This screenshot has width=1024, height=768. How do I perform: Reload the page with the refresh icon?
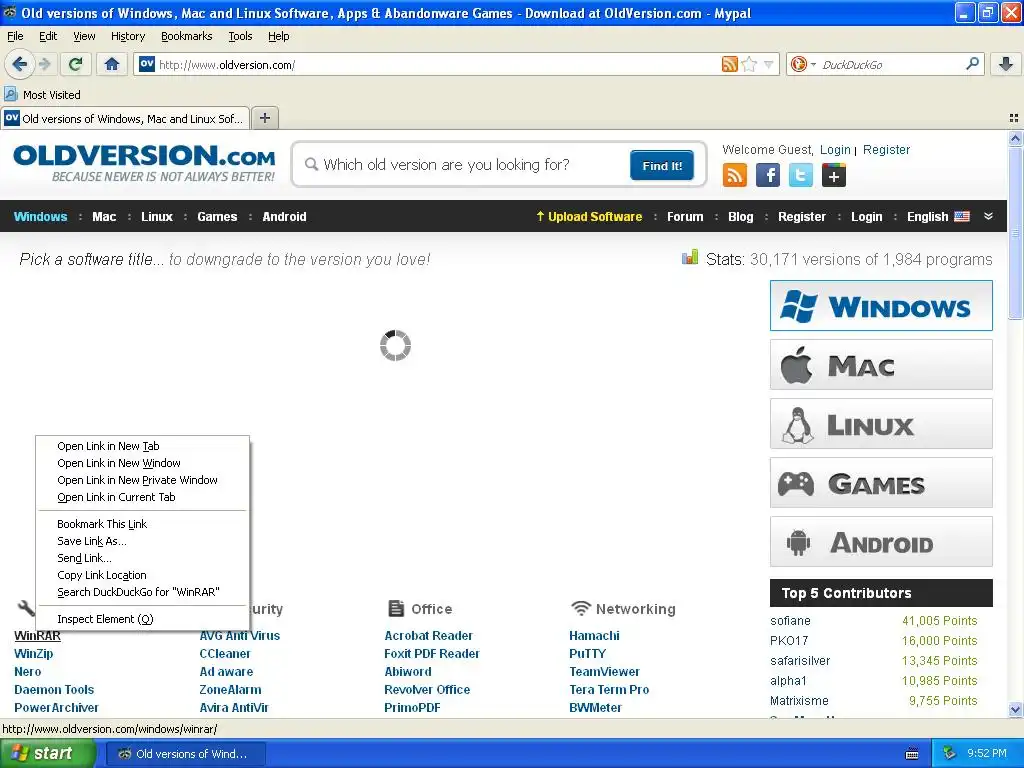pyautogui.click(x=76, y=64)
